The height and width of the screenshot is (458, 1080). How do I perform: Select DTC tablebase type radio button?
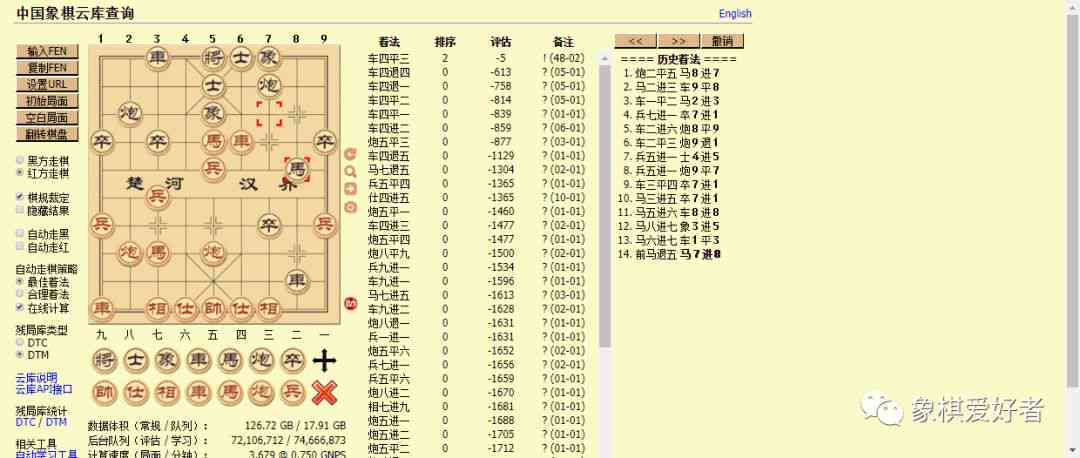coord(20,342)
